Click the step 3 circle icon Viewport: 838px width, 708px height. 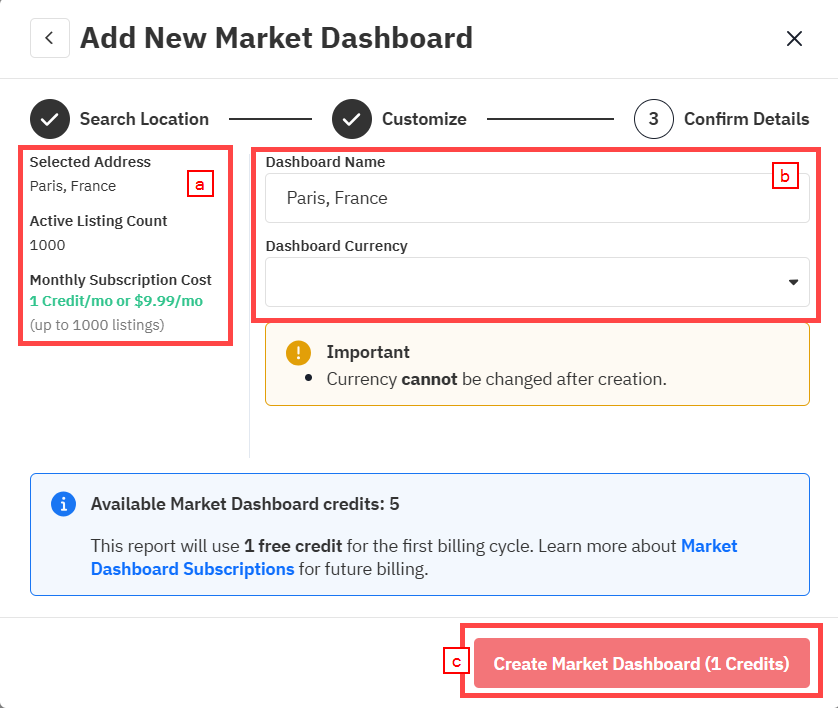[x=654, y=119]
